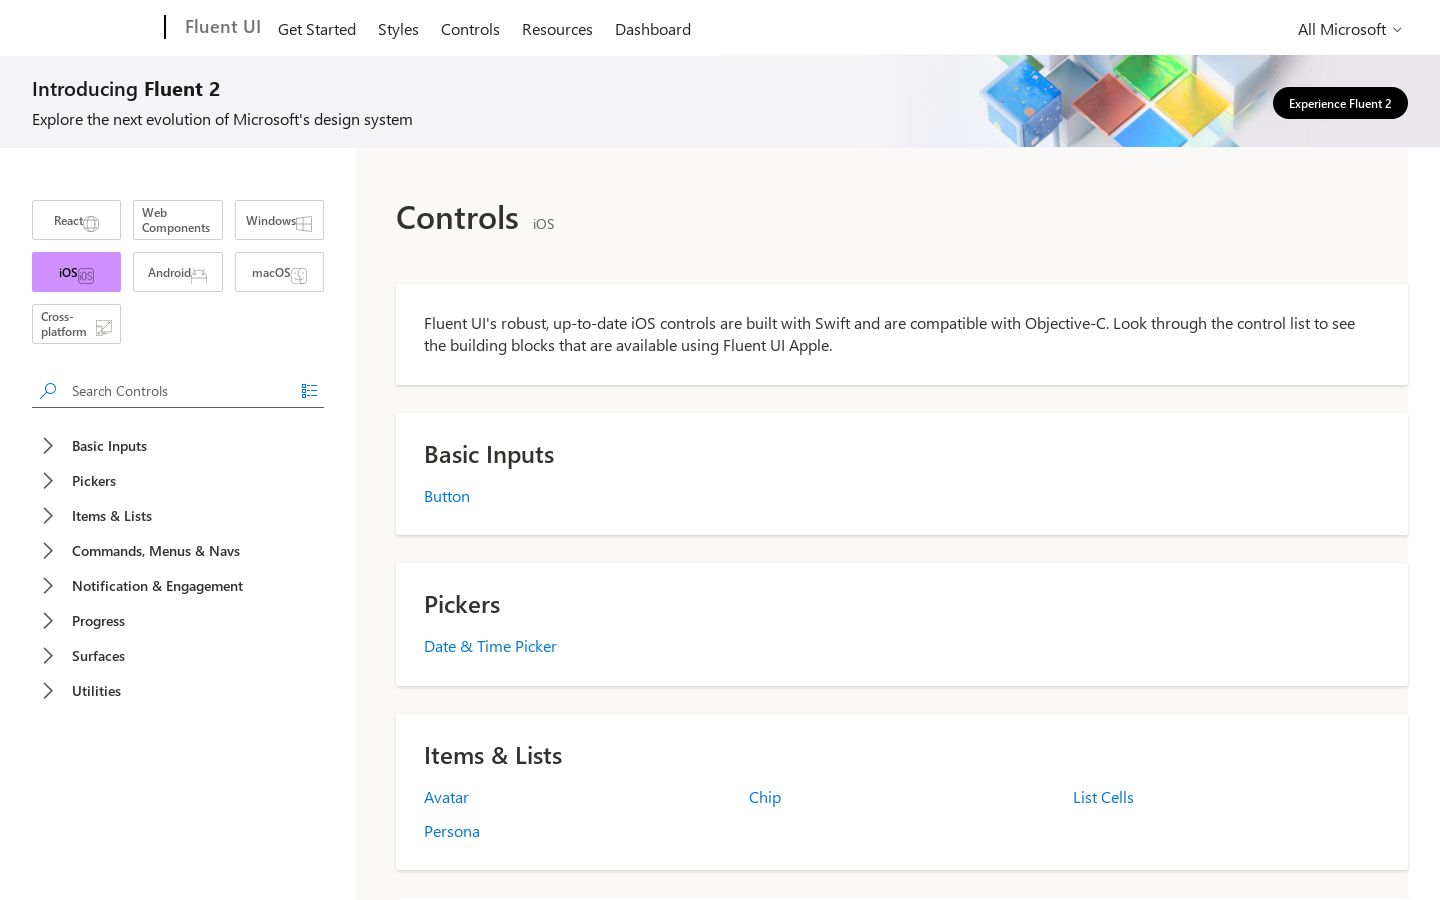1440x900 pixels.
Task: Click the Introducing Fluent 2 banner heading
Action: pos(126,89)
